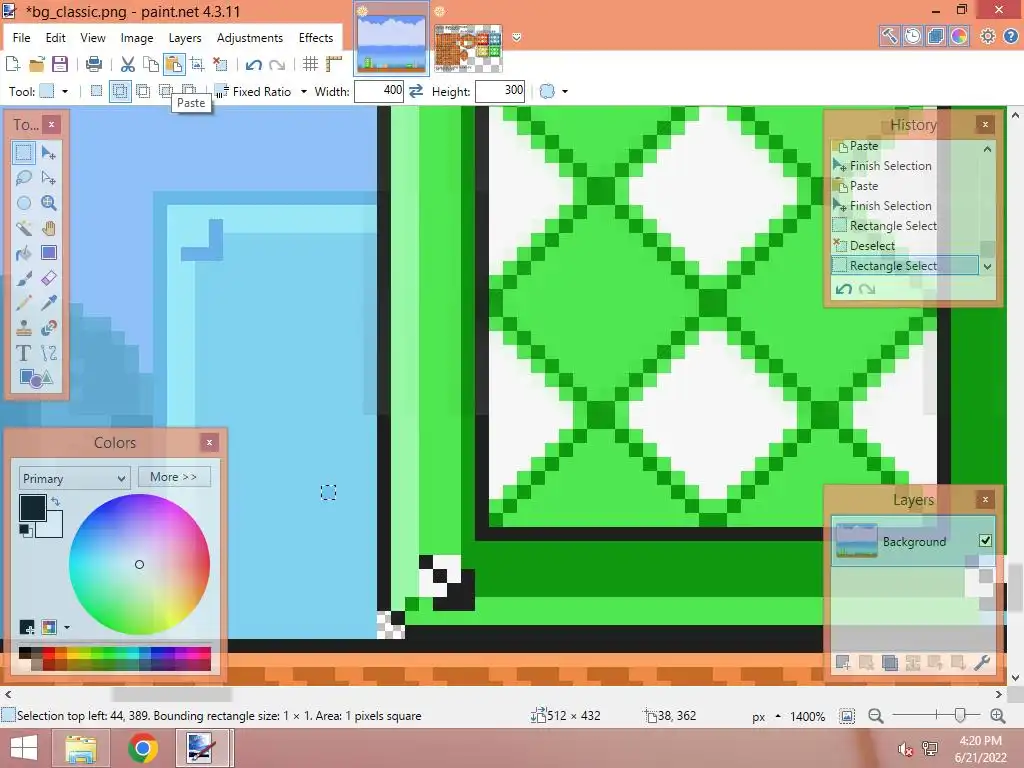Screen dimensions: 1024x768
Task: Pick the Color Picker eyedropper tool
Action: [x=49, y=303]
